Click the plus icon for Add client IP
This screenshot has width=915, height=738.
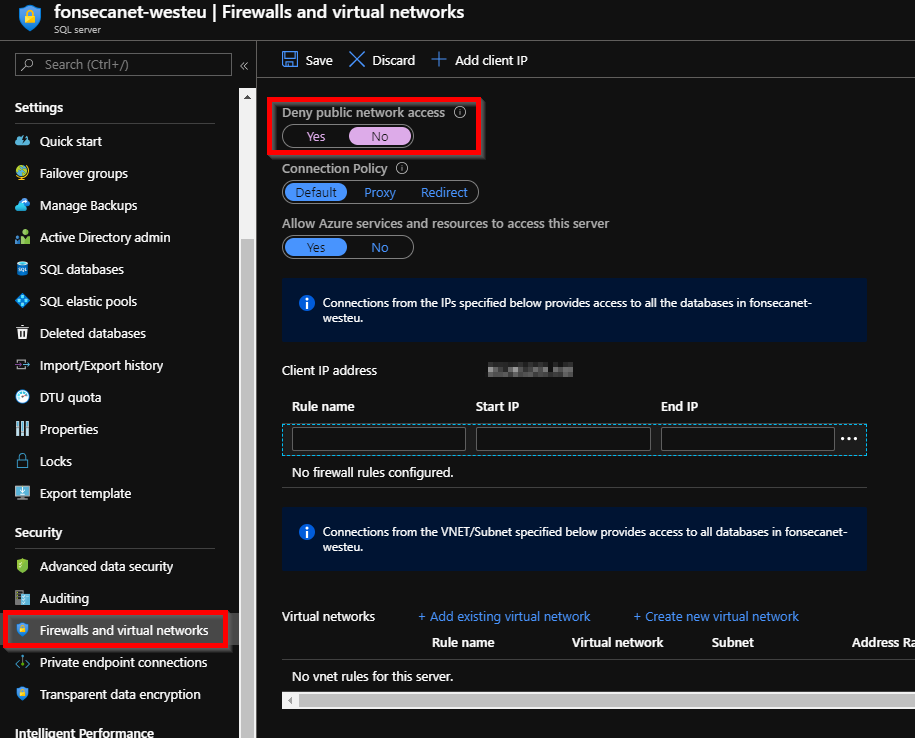pyautogui.click(x=439, y=60)
